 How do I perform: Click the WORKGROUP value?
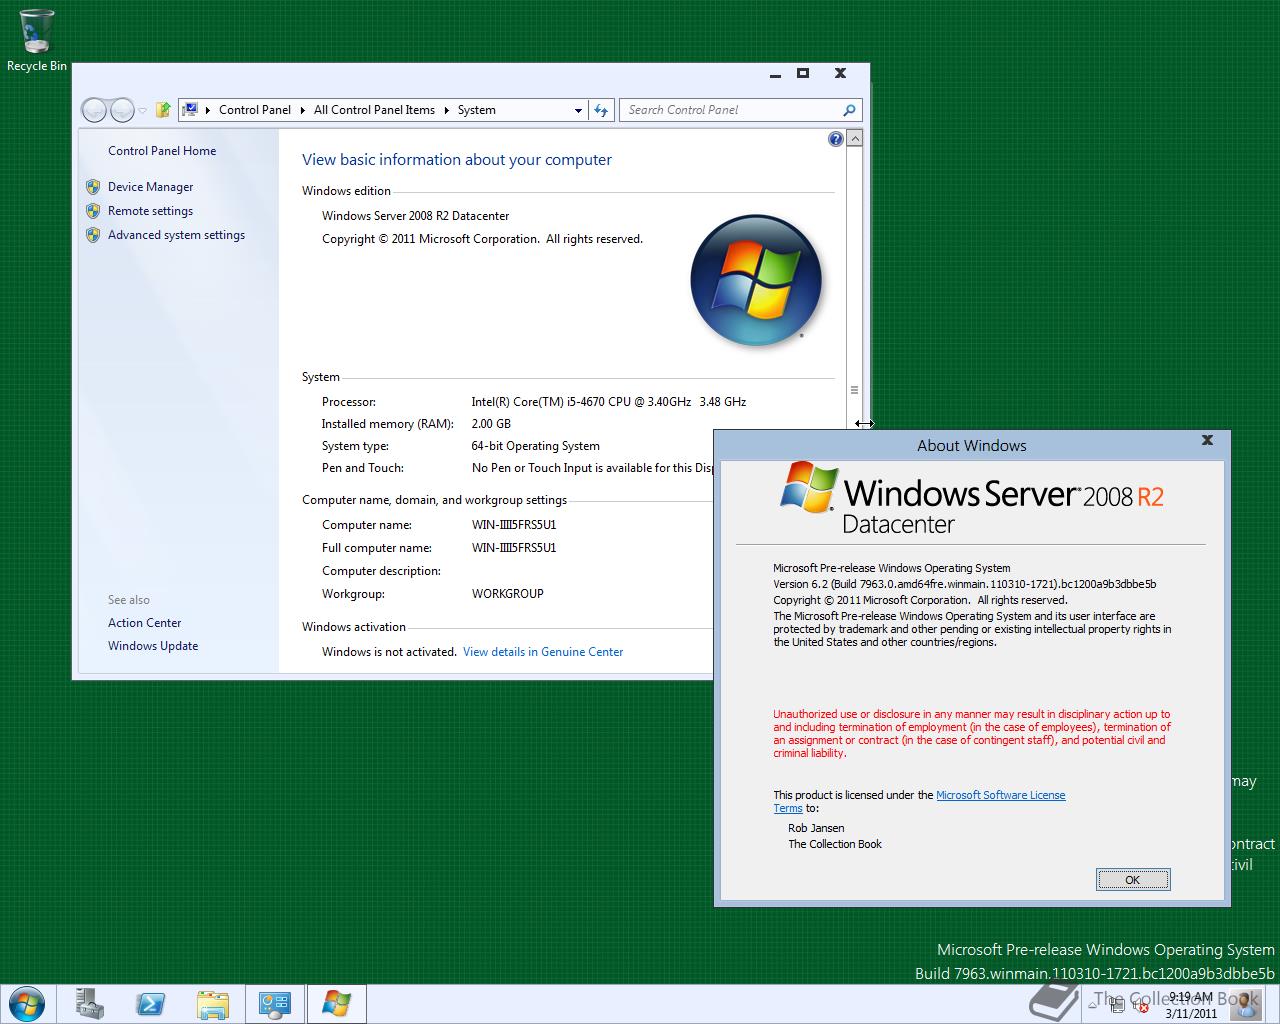[508, 594]
